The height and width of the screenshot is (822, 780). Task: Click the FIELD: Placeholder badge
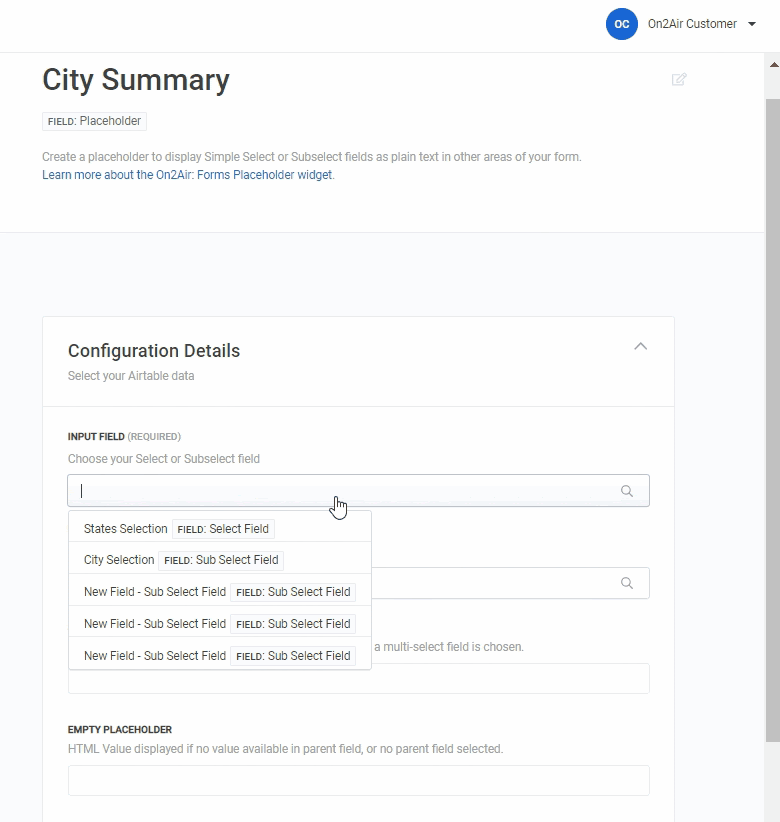[95, 121]
